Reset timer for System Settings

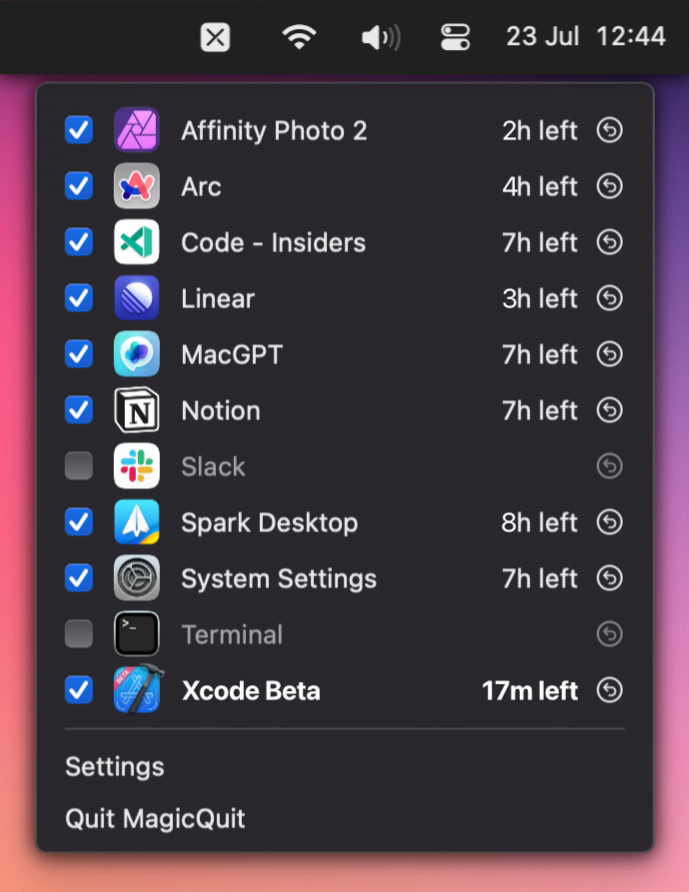[609, 579]
